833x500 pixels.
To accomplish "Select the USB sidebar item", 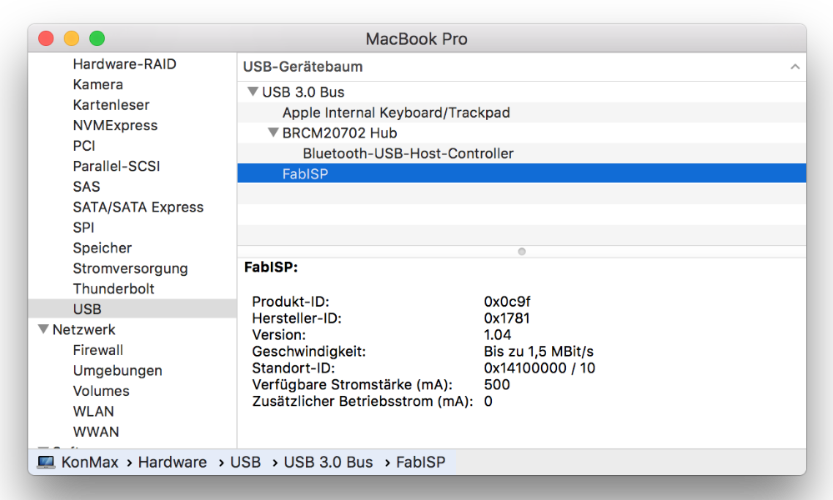I will [132, 309].
